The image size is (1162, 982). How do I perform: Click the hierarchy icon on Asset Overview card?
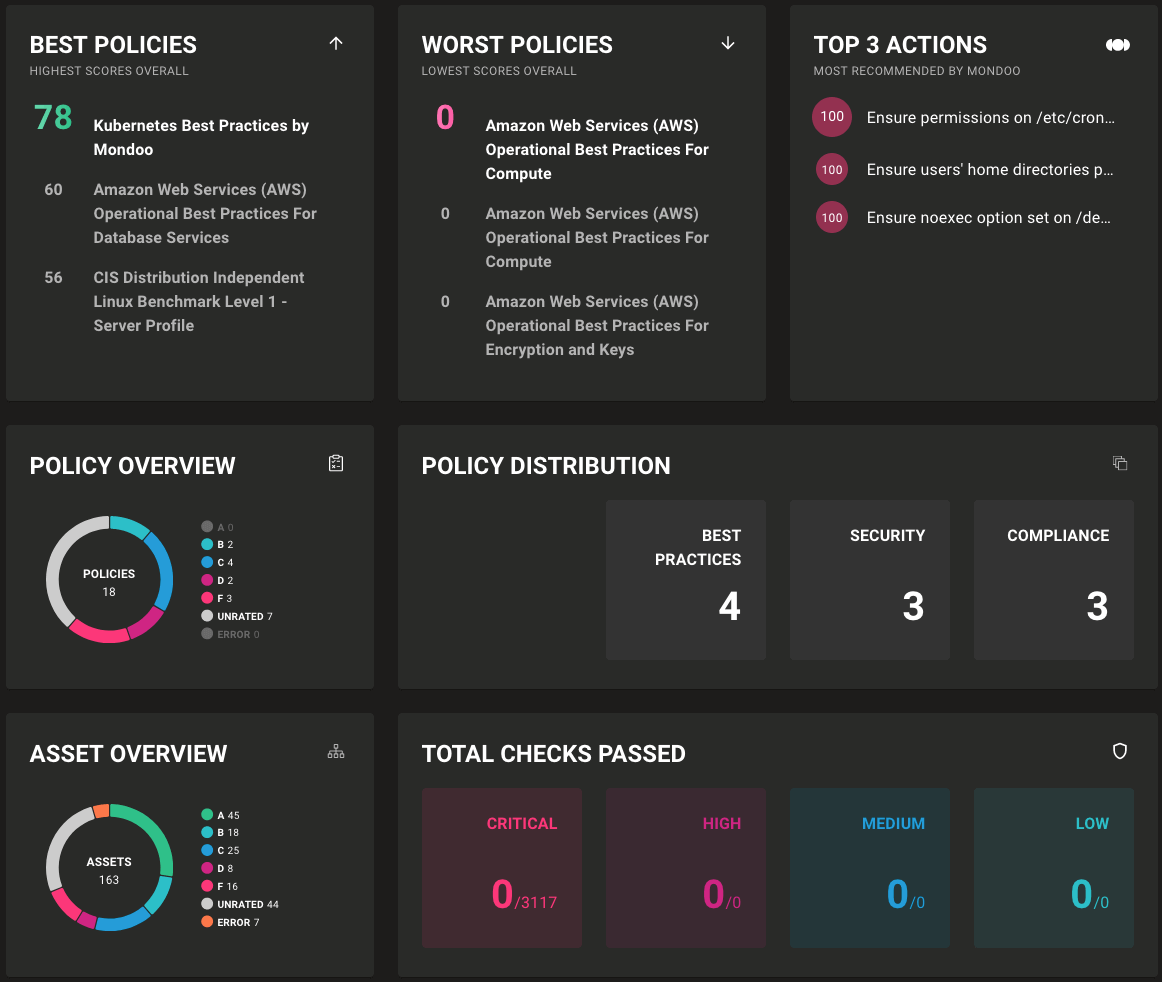(x=335, y=750)
